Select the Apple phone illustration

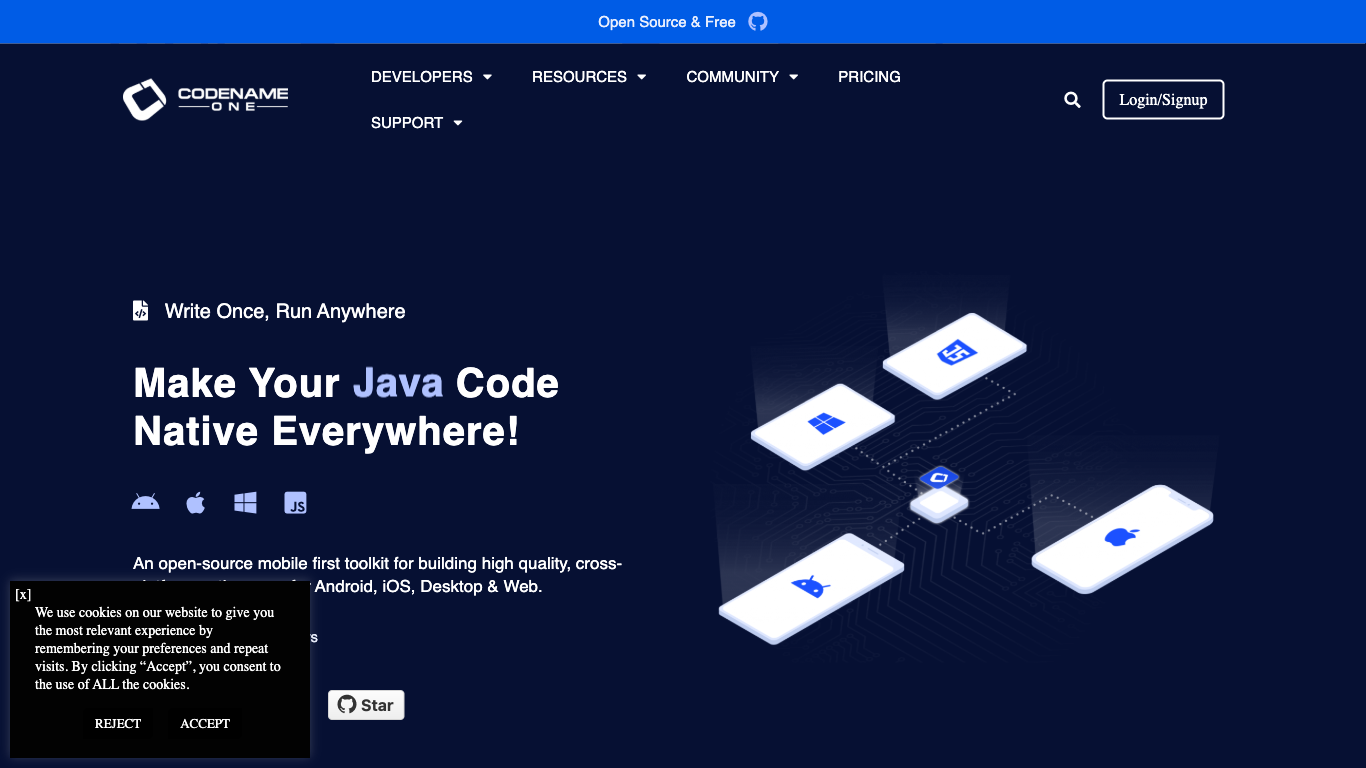[1122, 539]
